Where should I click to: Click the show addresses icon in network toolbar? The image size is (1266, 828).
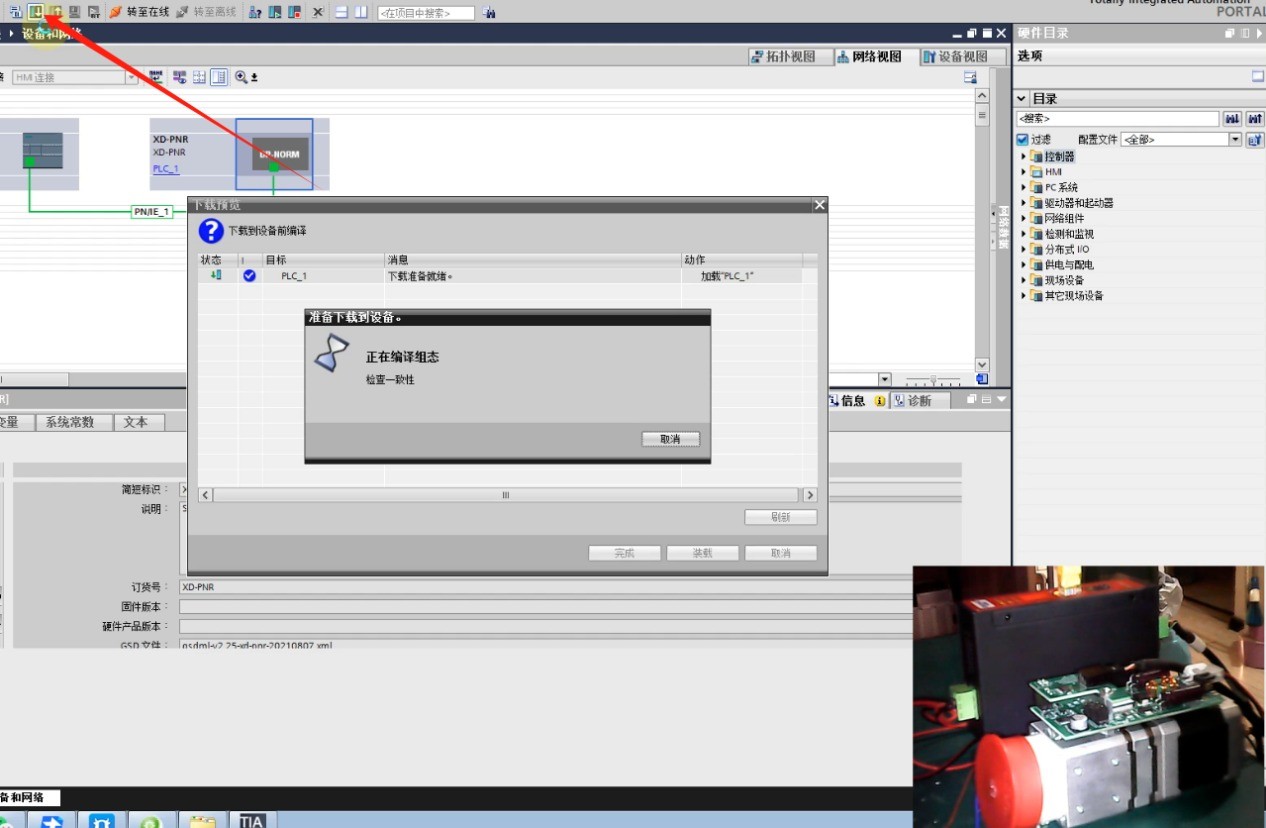pos(180,77)
